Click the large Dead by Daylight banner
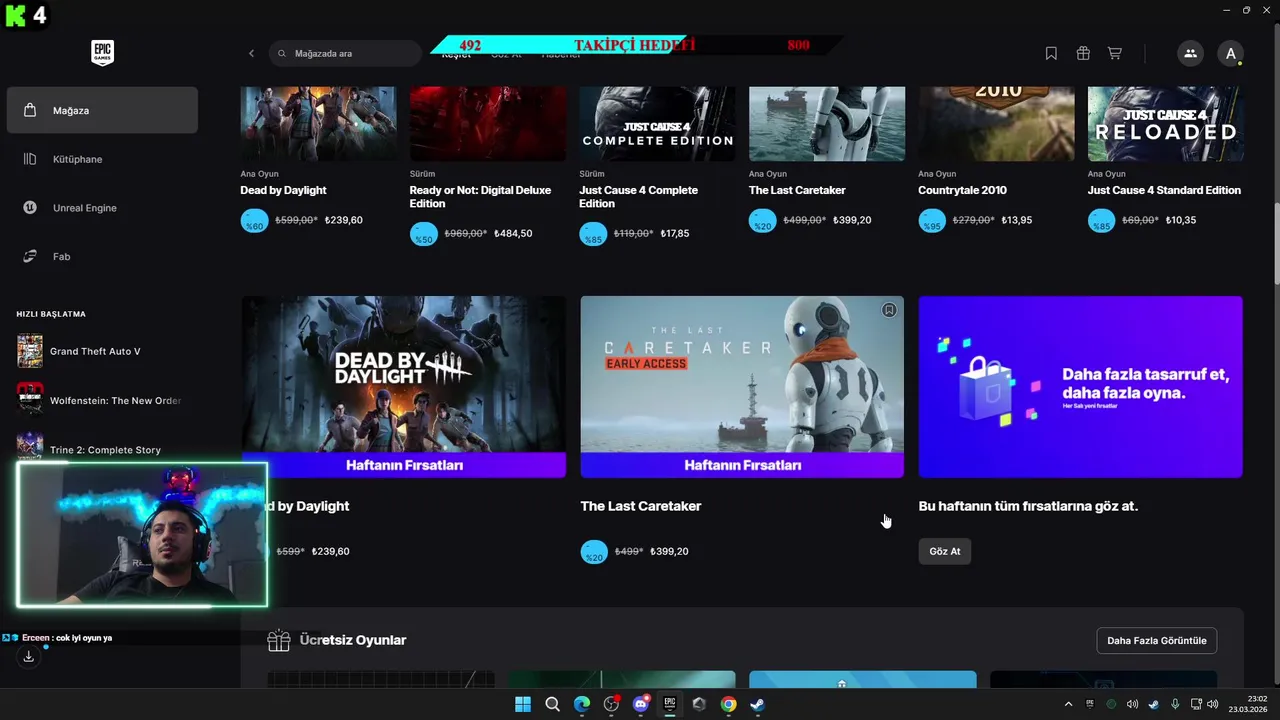Image resolution: width=1280 pixels, height=720 pixels. [403, 386]
